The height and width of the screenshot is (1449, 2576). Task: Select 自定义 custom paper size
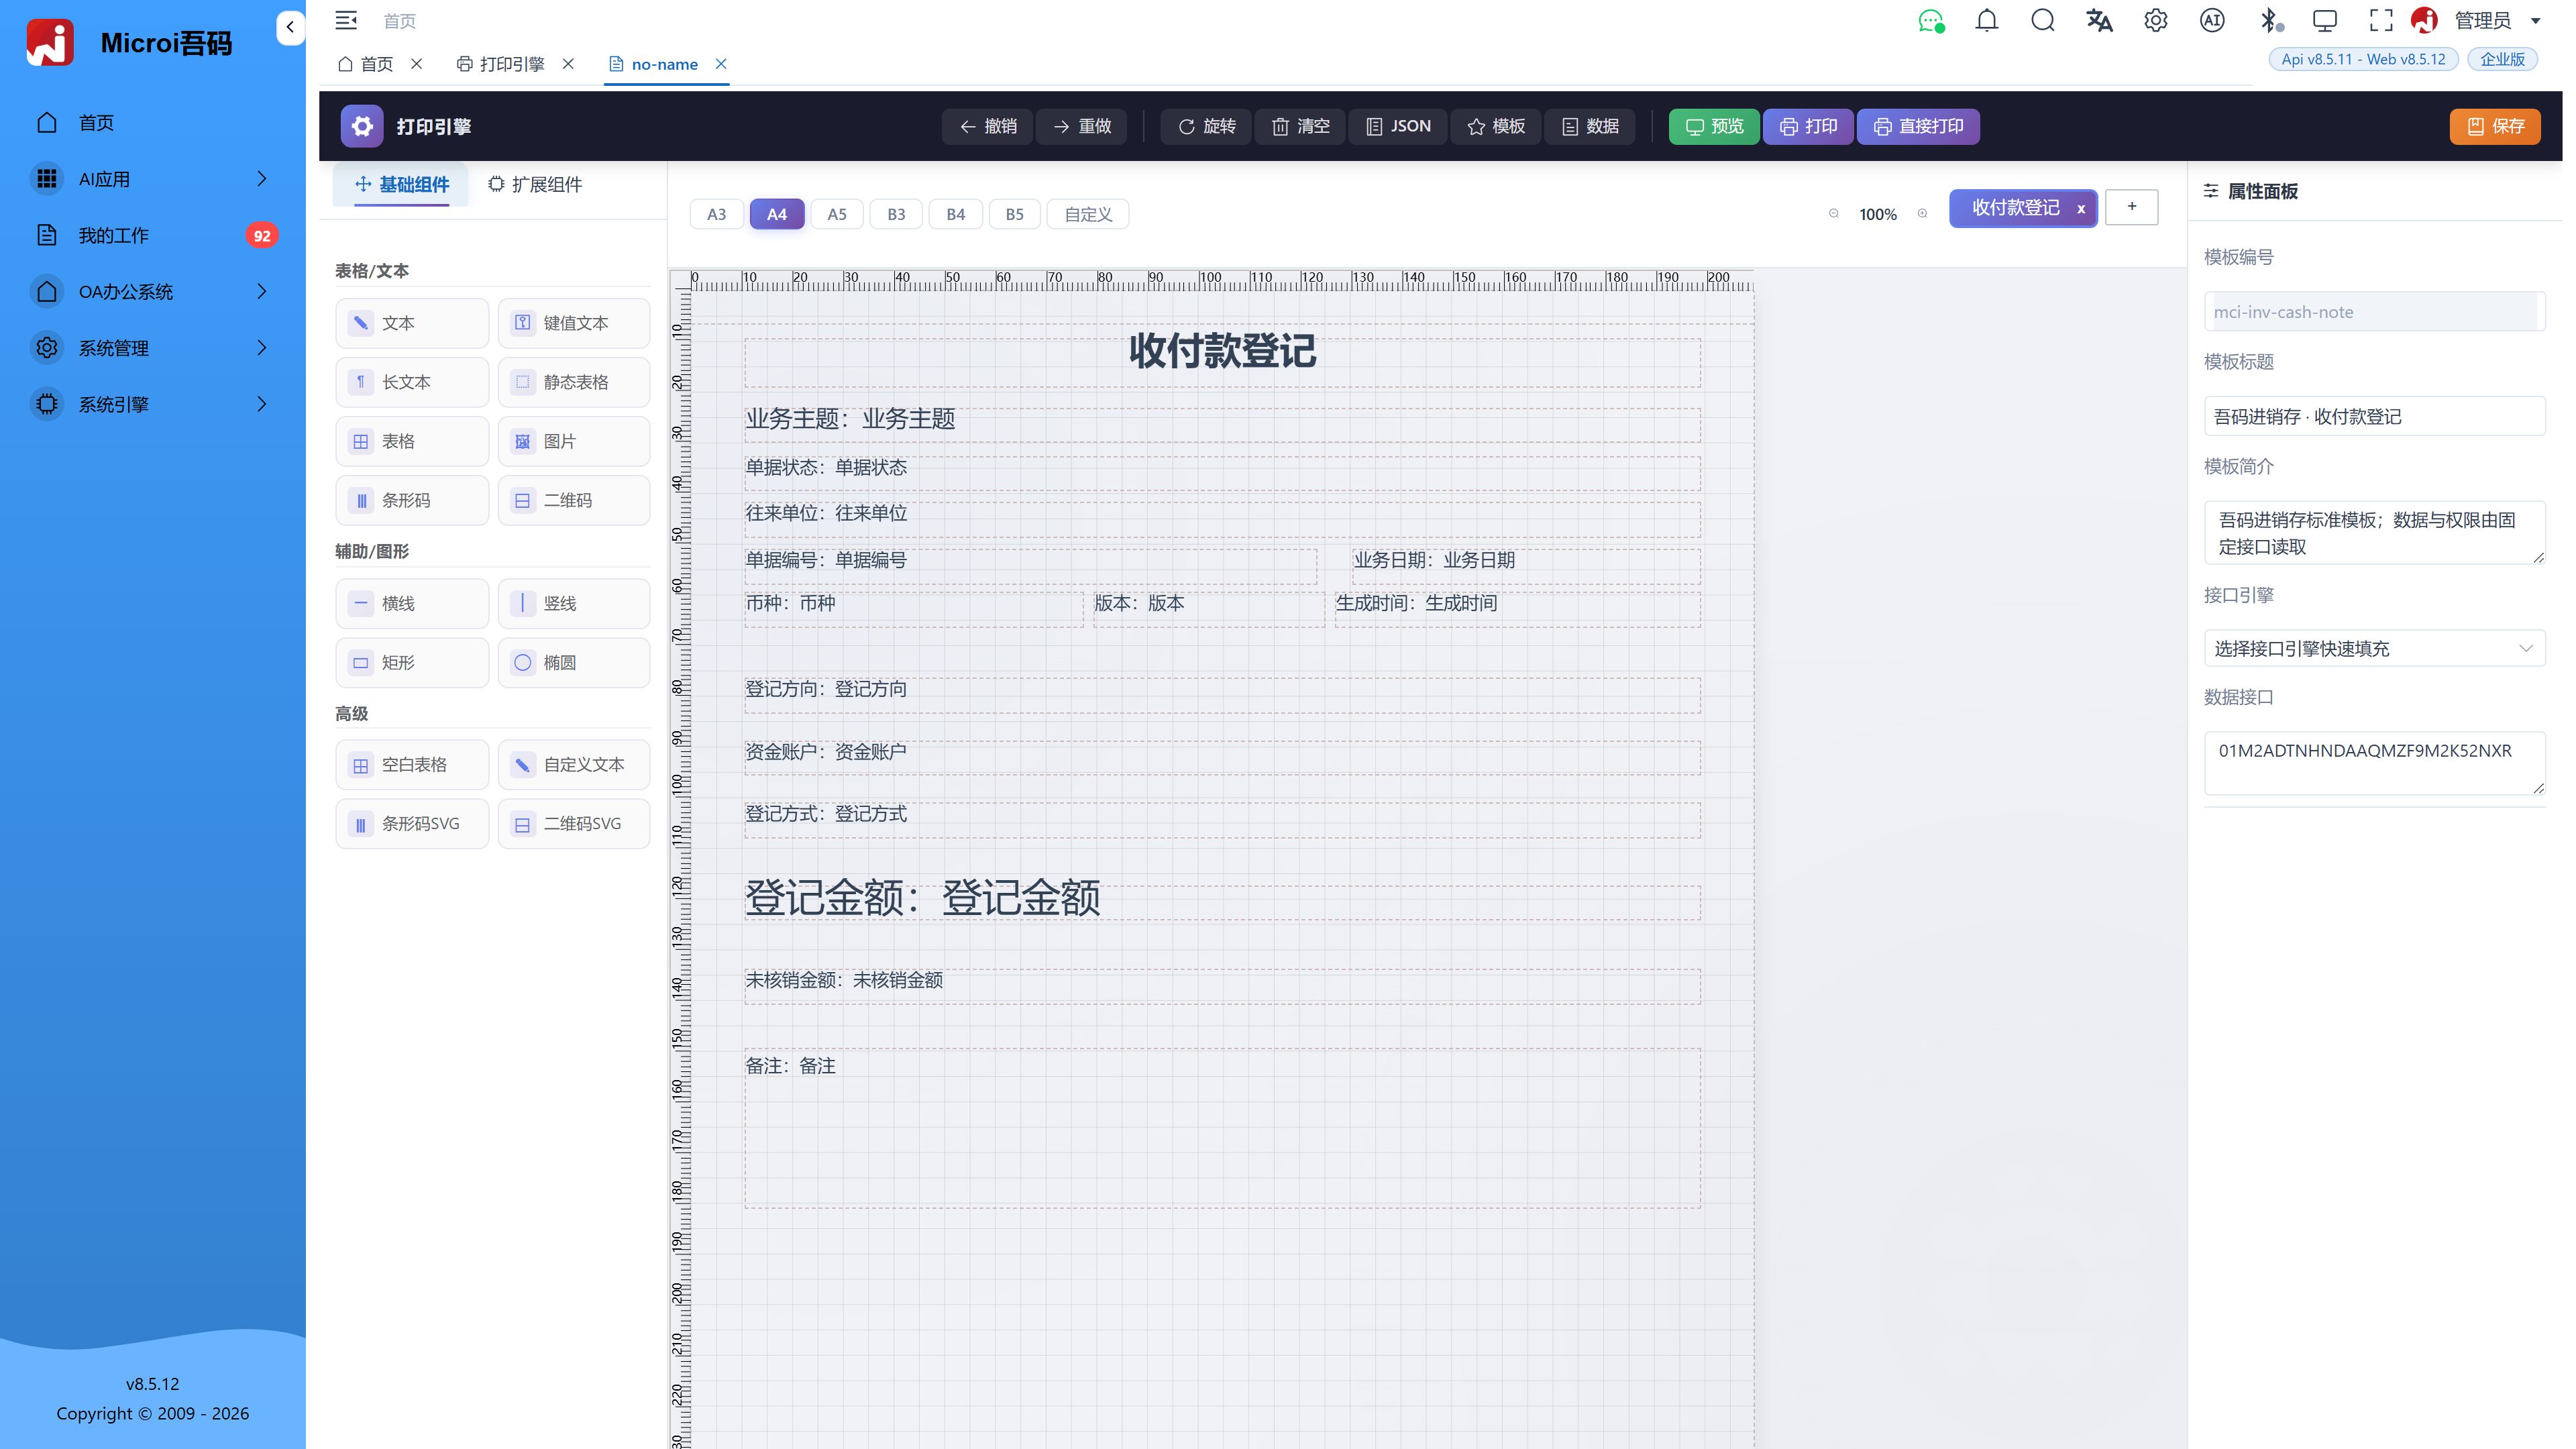pyautogui.click(x=1088, y=214)
